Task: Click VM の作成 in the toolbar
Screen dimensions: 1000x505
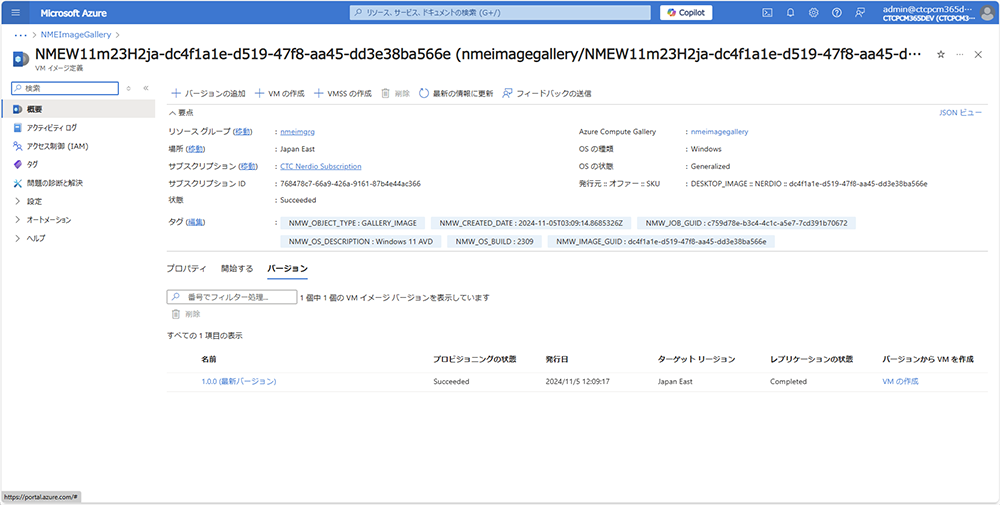Action: (x=279, y=93)
